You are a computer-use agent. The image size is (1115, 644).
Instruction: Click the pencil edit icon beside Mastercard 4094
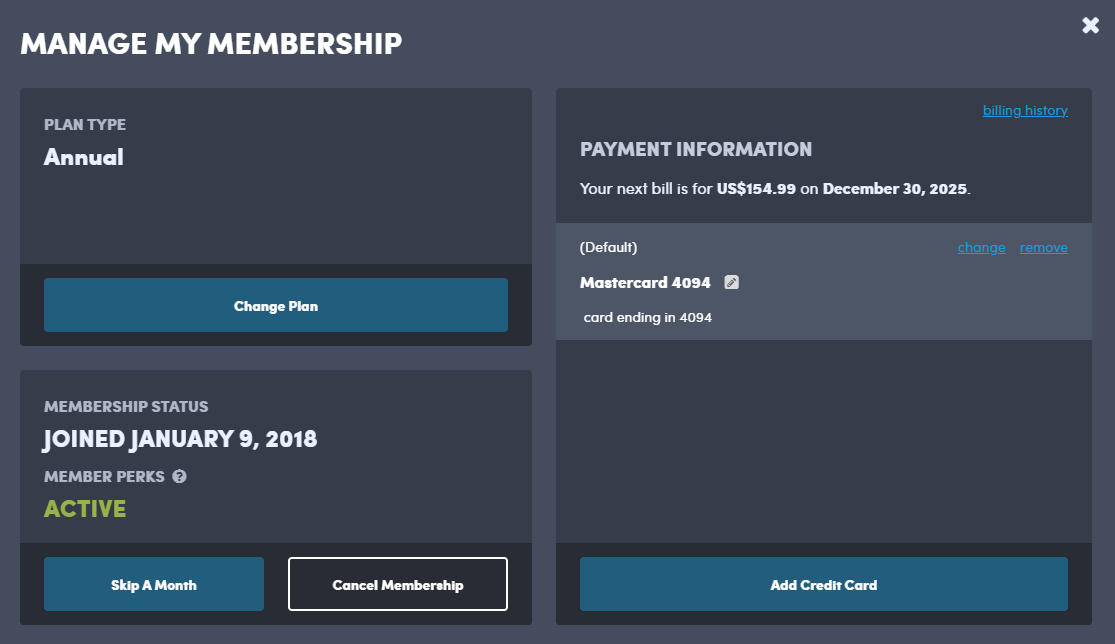point(732,283)
